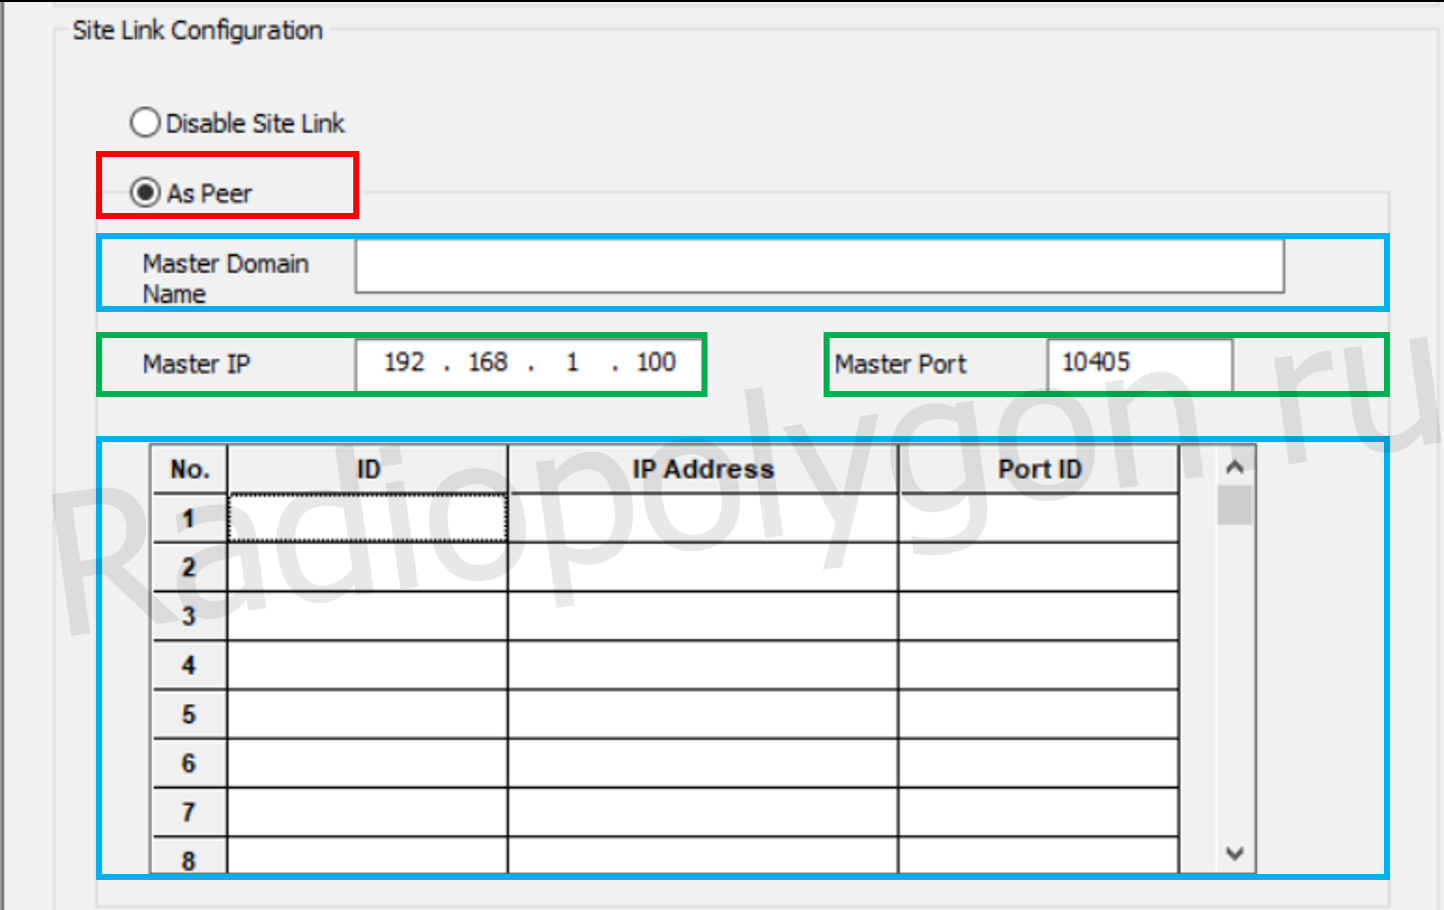Click the first octet 192 of Master IP
Screen dimensions: 1444x910
(x=405, y=363)
